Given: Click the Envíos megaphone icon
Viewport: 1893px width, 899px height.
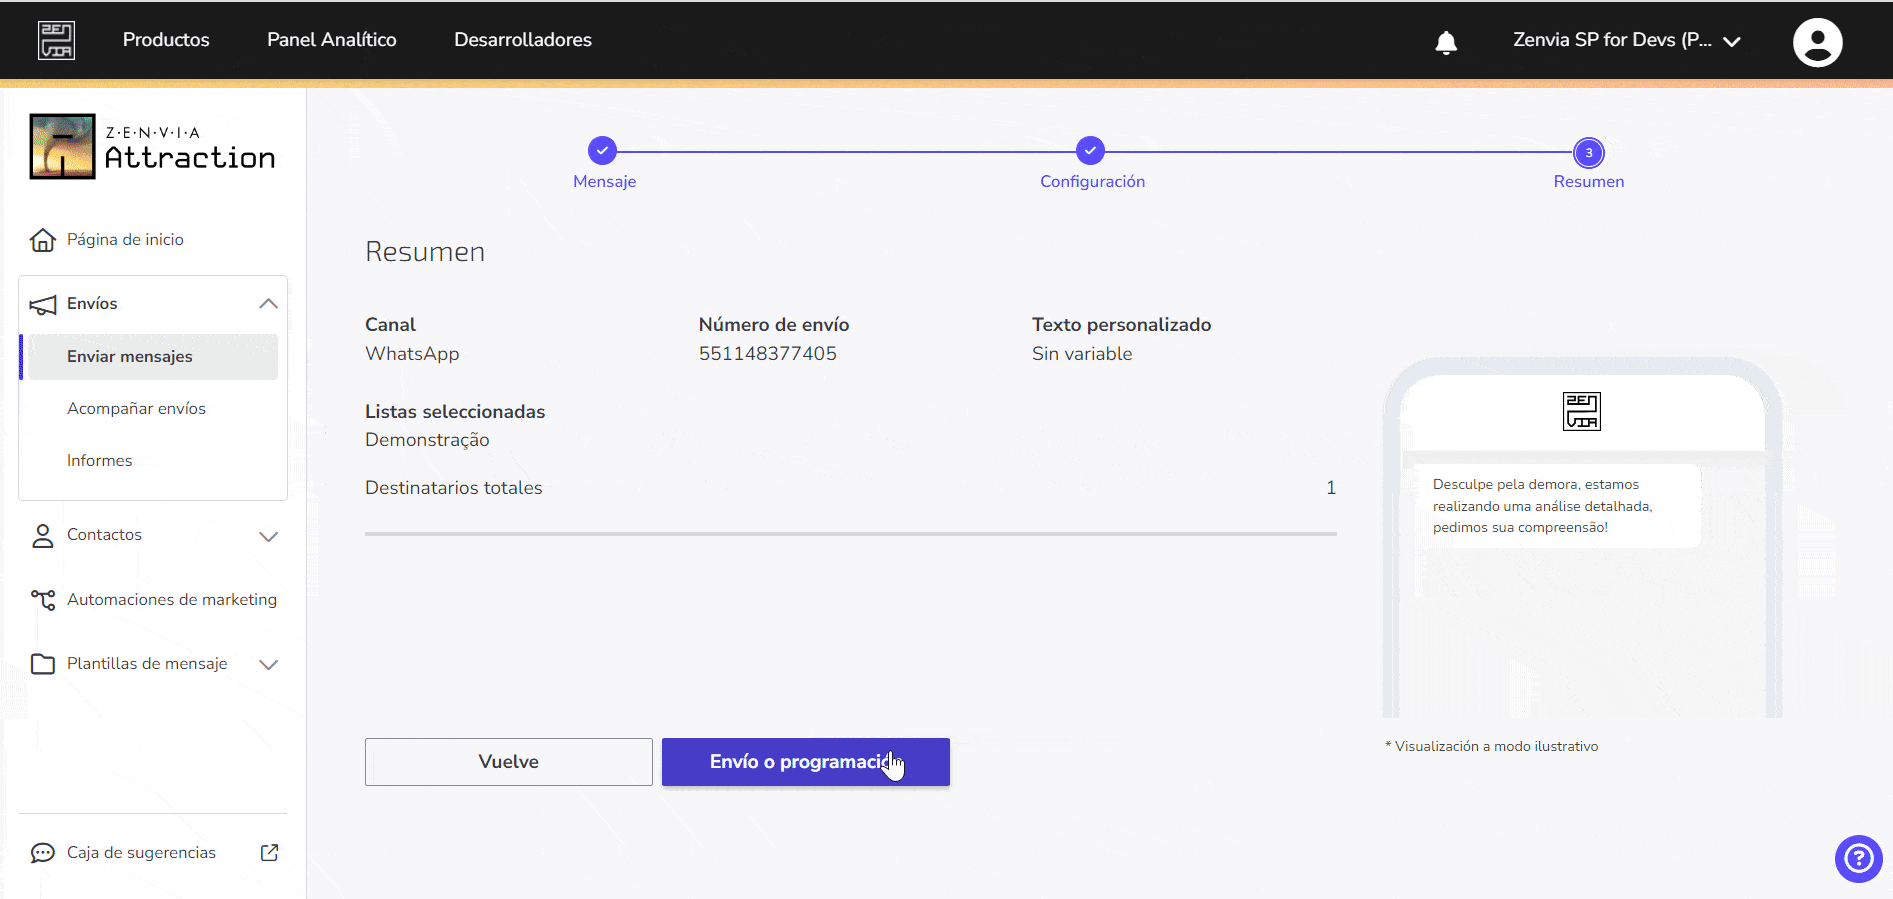Looking at the screenshot, I should click(43, 304).
